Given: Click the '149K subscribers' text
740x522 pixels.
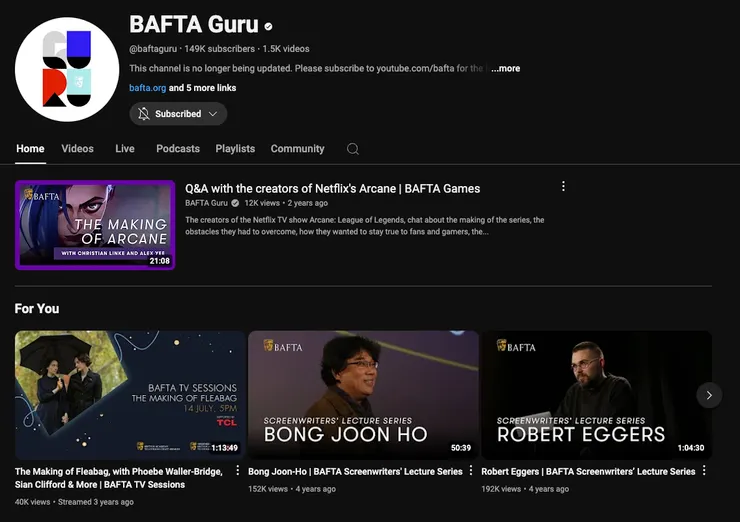Looking at the screenshot, I should pos(219,49).
